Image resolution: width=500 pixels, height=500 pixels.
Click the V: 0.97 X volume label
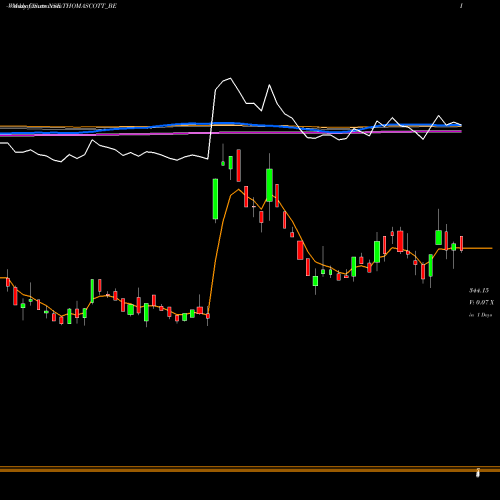(x=481, y=302)
